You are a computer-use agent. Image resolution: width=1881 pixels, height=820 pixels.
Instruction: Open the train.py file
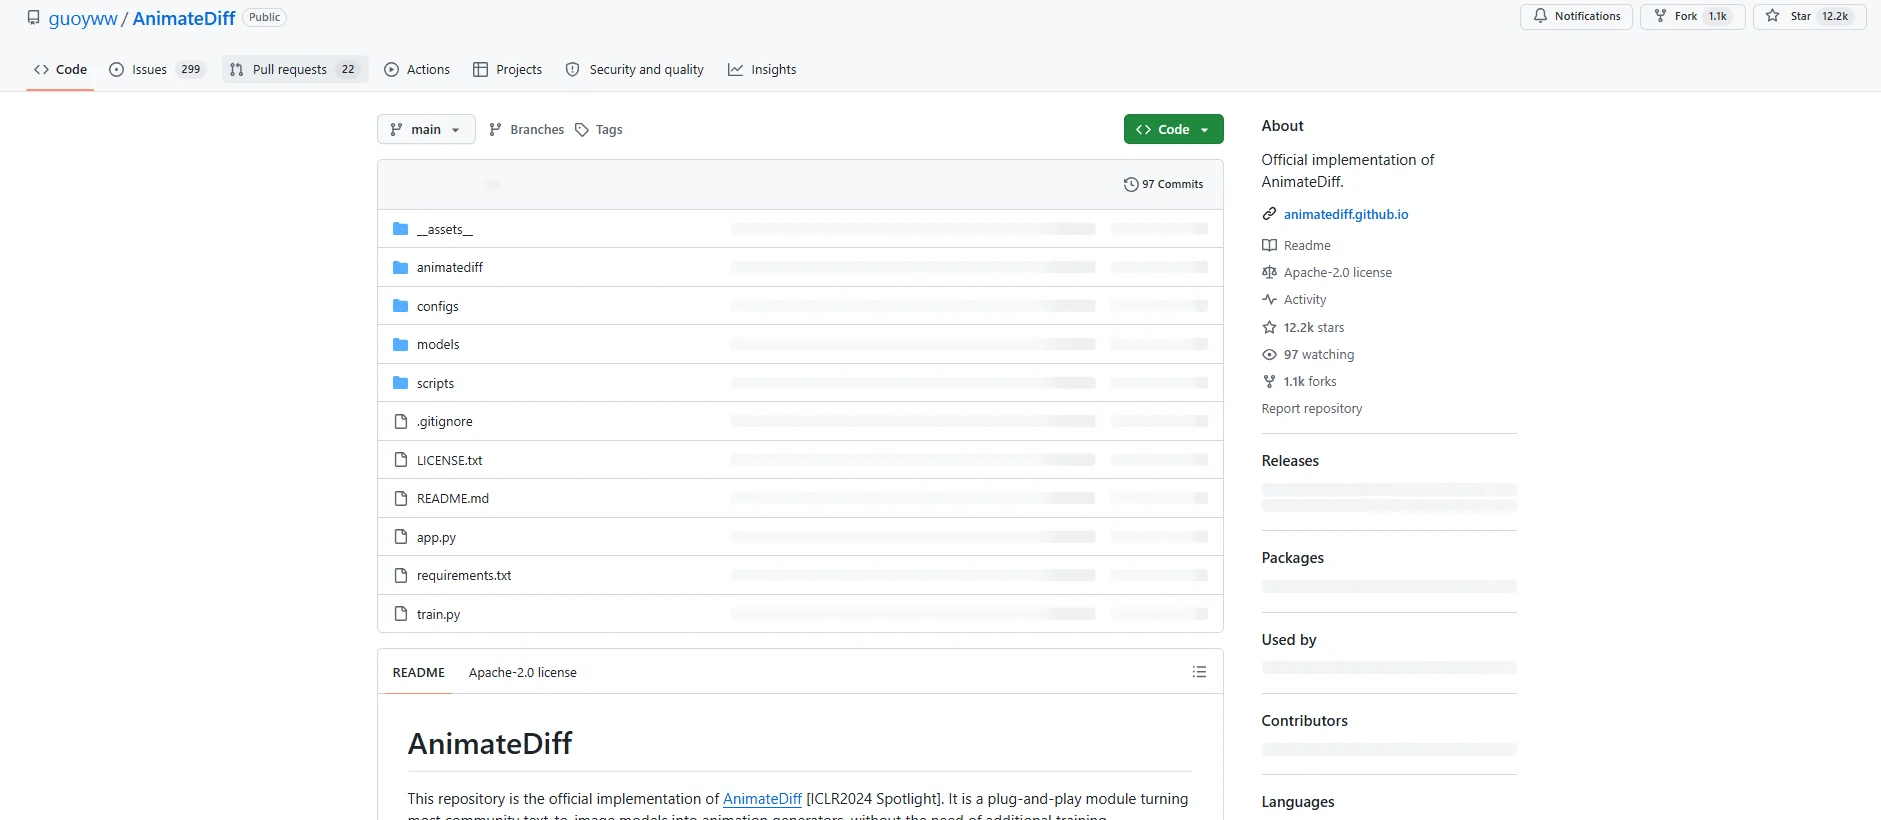coord(439,614)
